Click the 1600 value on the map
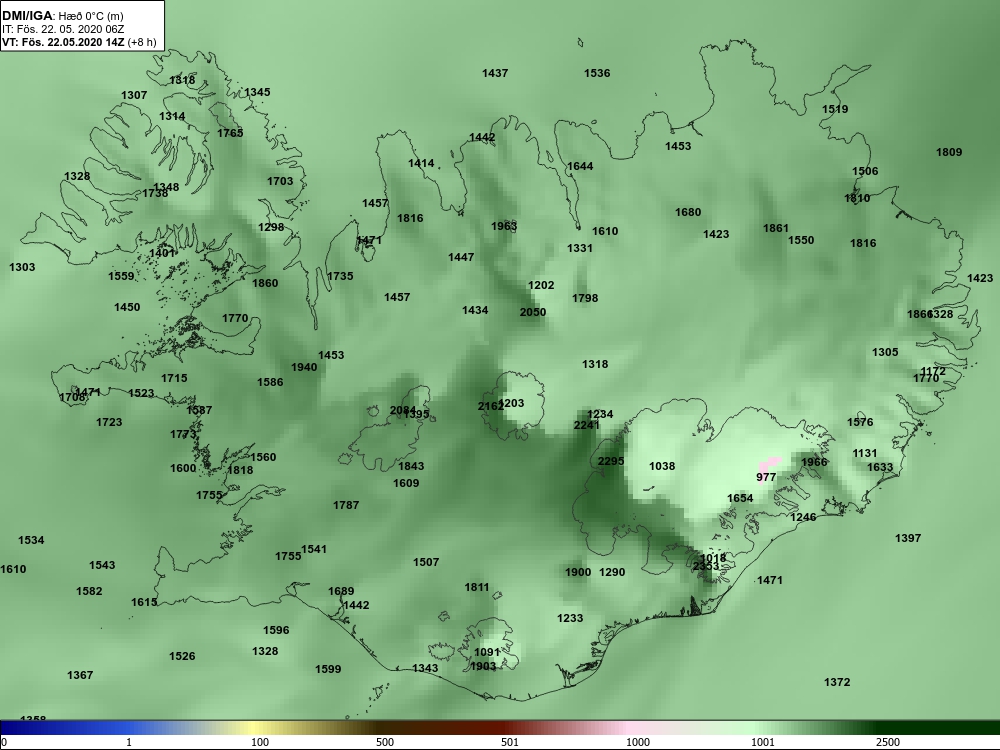1000x750 pixels. click(x=183, y=469)
